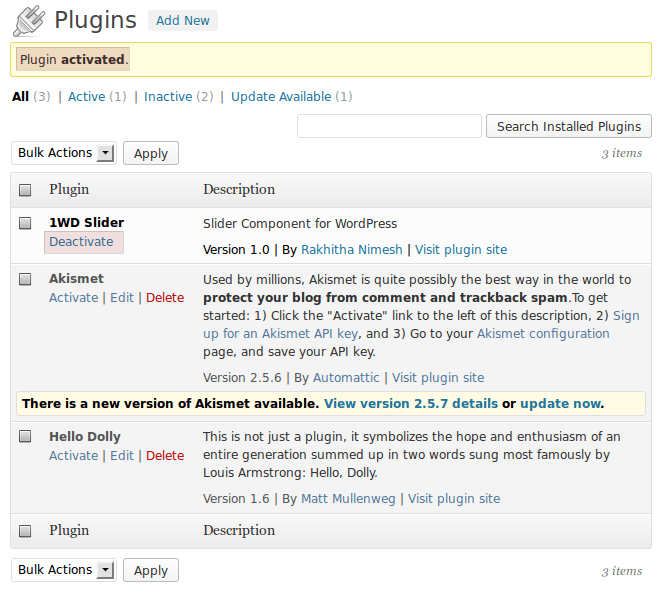Image resolution: width=663 pixels, height=593 pixels.
Task: Click the top Apply button
Action: 151,154
